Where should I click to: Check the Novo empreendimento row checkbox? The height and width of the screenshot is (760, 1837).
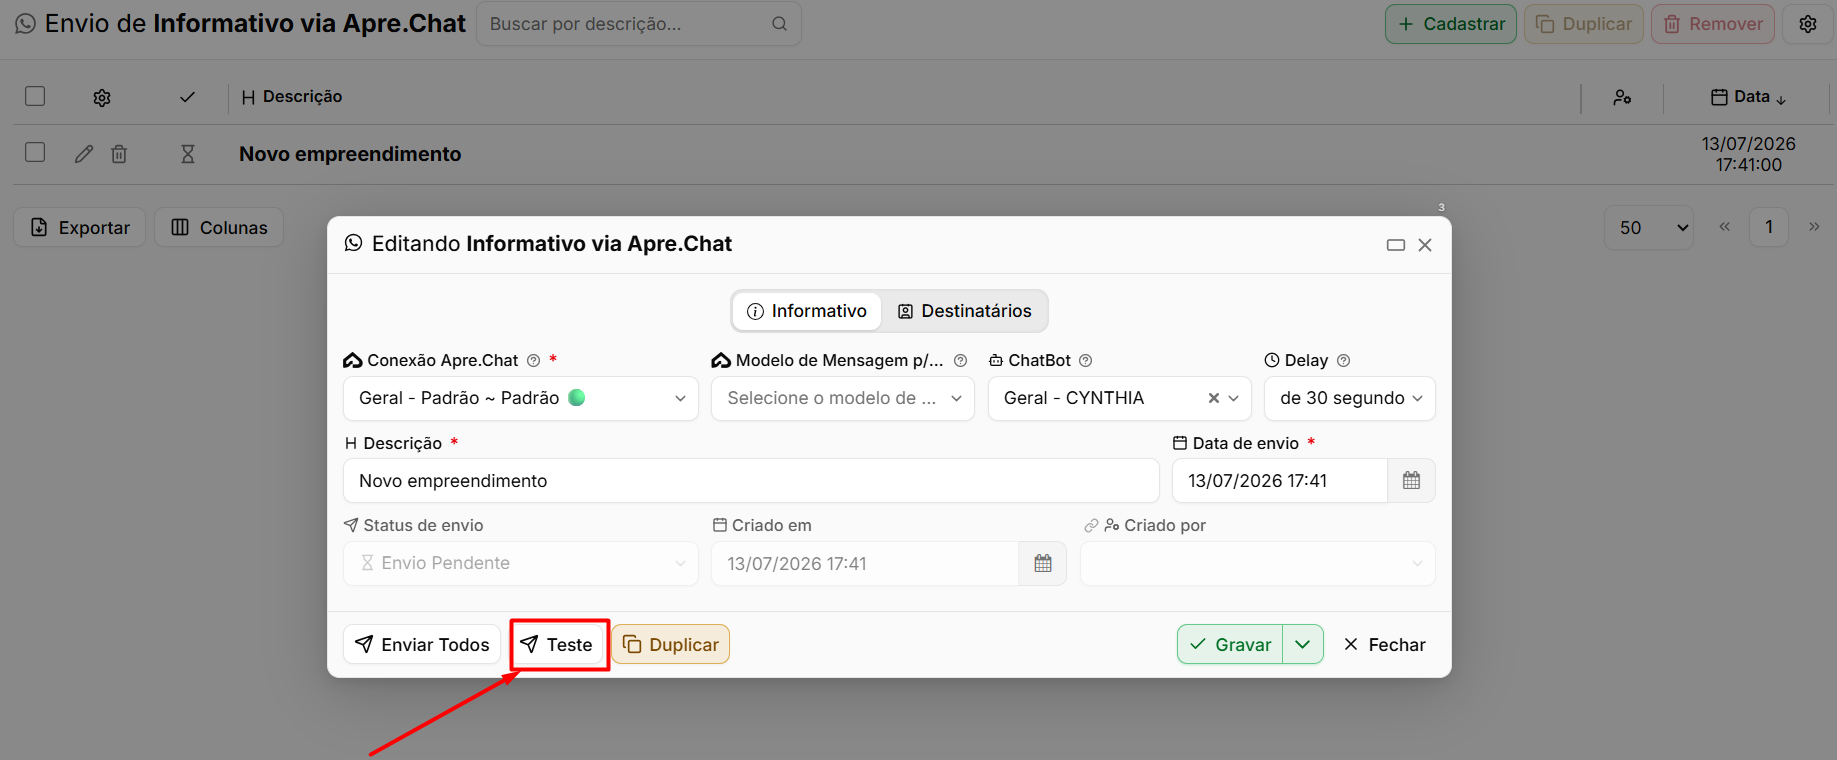[x=35, y=152]
